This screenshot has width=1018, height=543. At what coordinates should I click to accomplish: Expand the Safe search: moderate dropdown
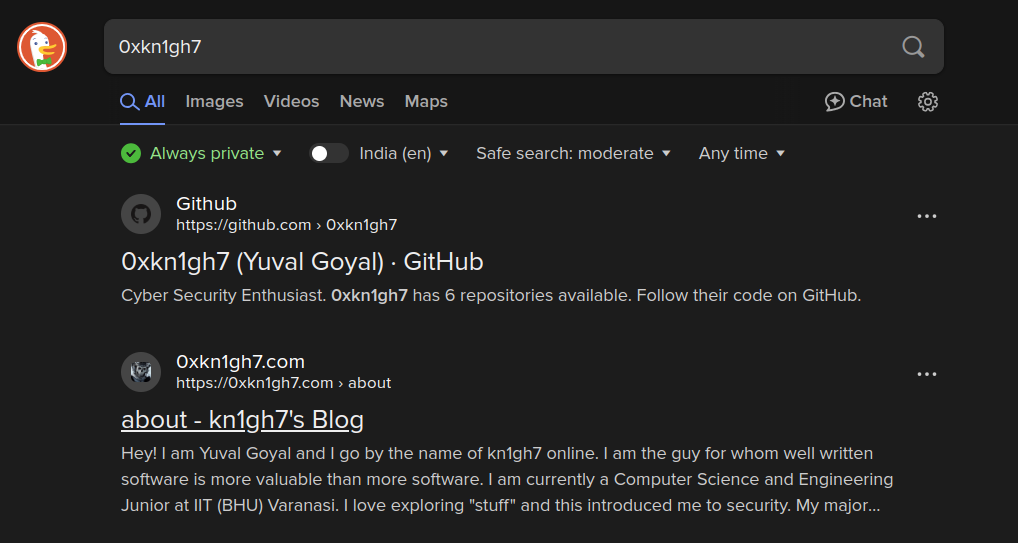(x=573, y=153)
